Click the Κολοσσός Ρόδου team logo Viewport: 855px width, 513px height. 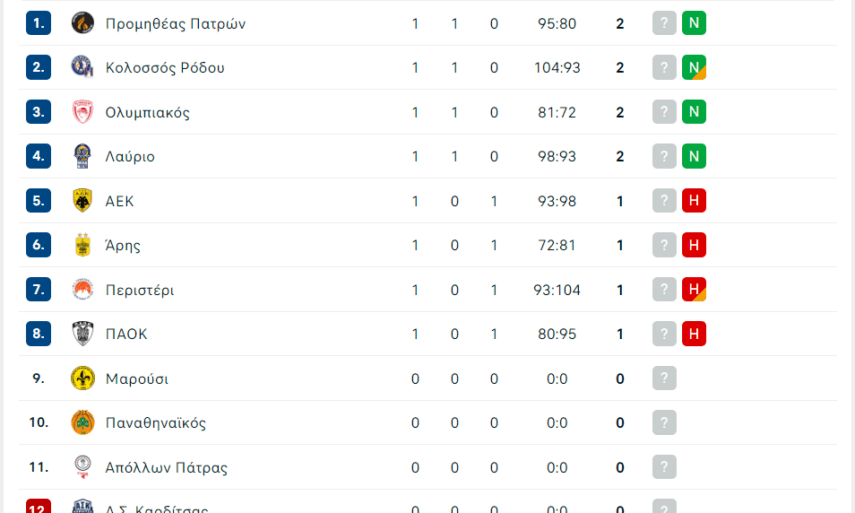pyautogui.click(x=83, y=68)
